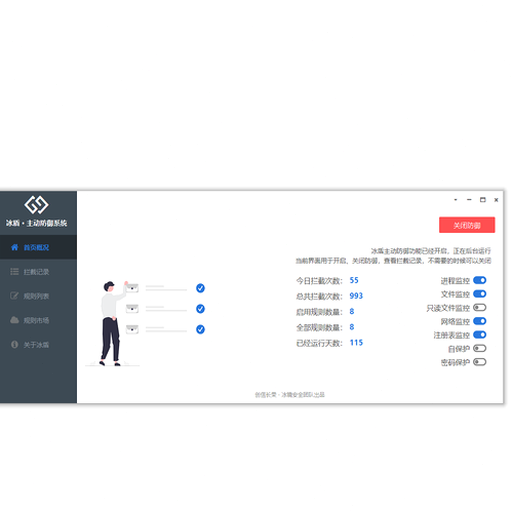Turn on the 自保护 switch
This screenshot has width=512, height=512.
(x=480, y=348)
